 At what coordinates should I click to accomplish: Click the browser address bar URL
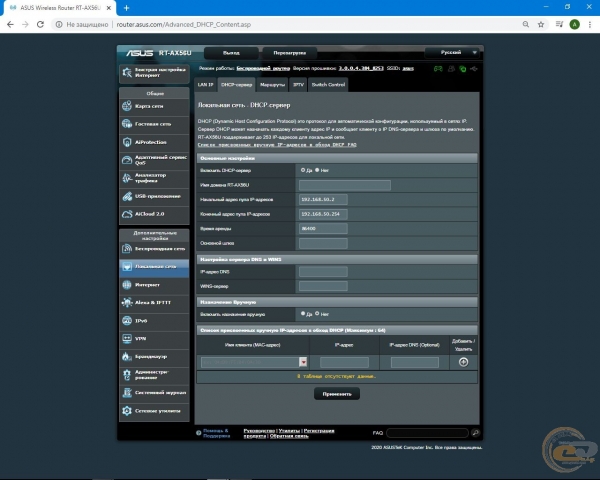click(184, 24)
